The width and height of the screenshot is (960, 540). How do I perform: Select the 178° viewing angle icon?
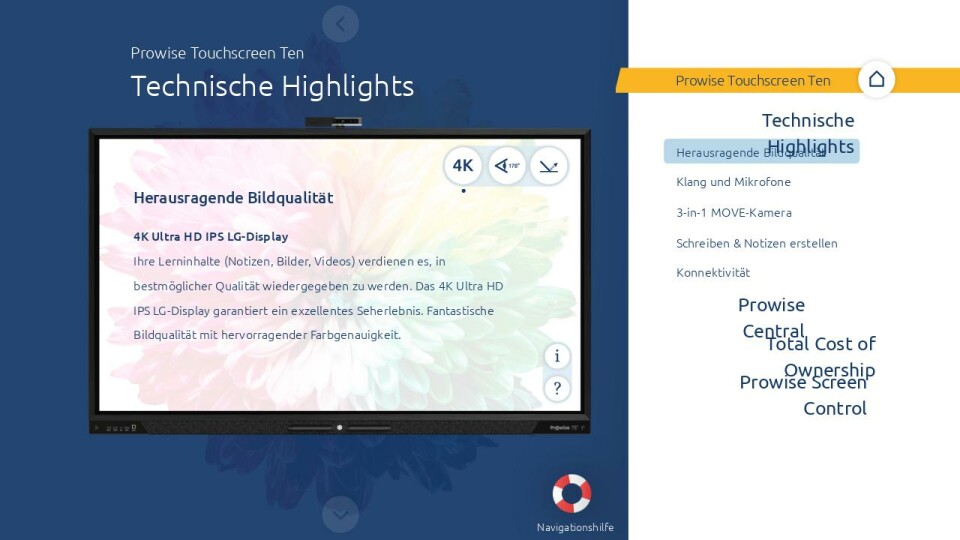506,165
